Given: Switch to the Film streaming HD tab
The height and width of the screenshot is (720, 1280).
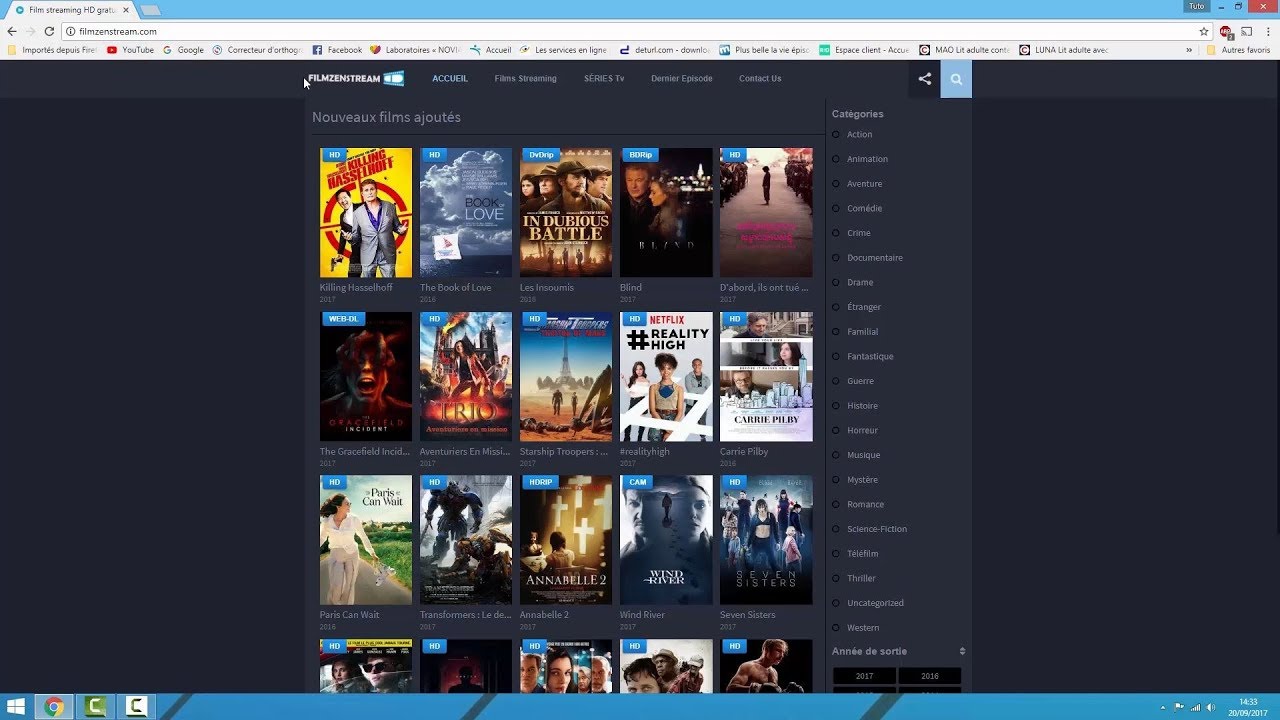Looking at the screenshot, I should [x=70, y=9].
